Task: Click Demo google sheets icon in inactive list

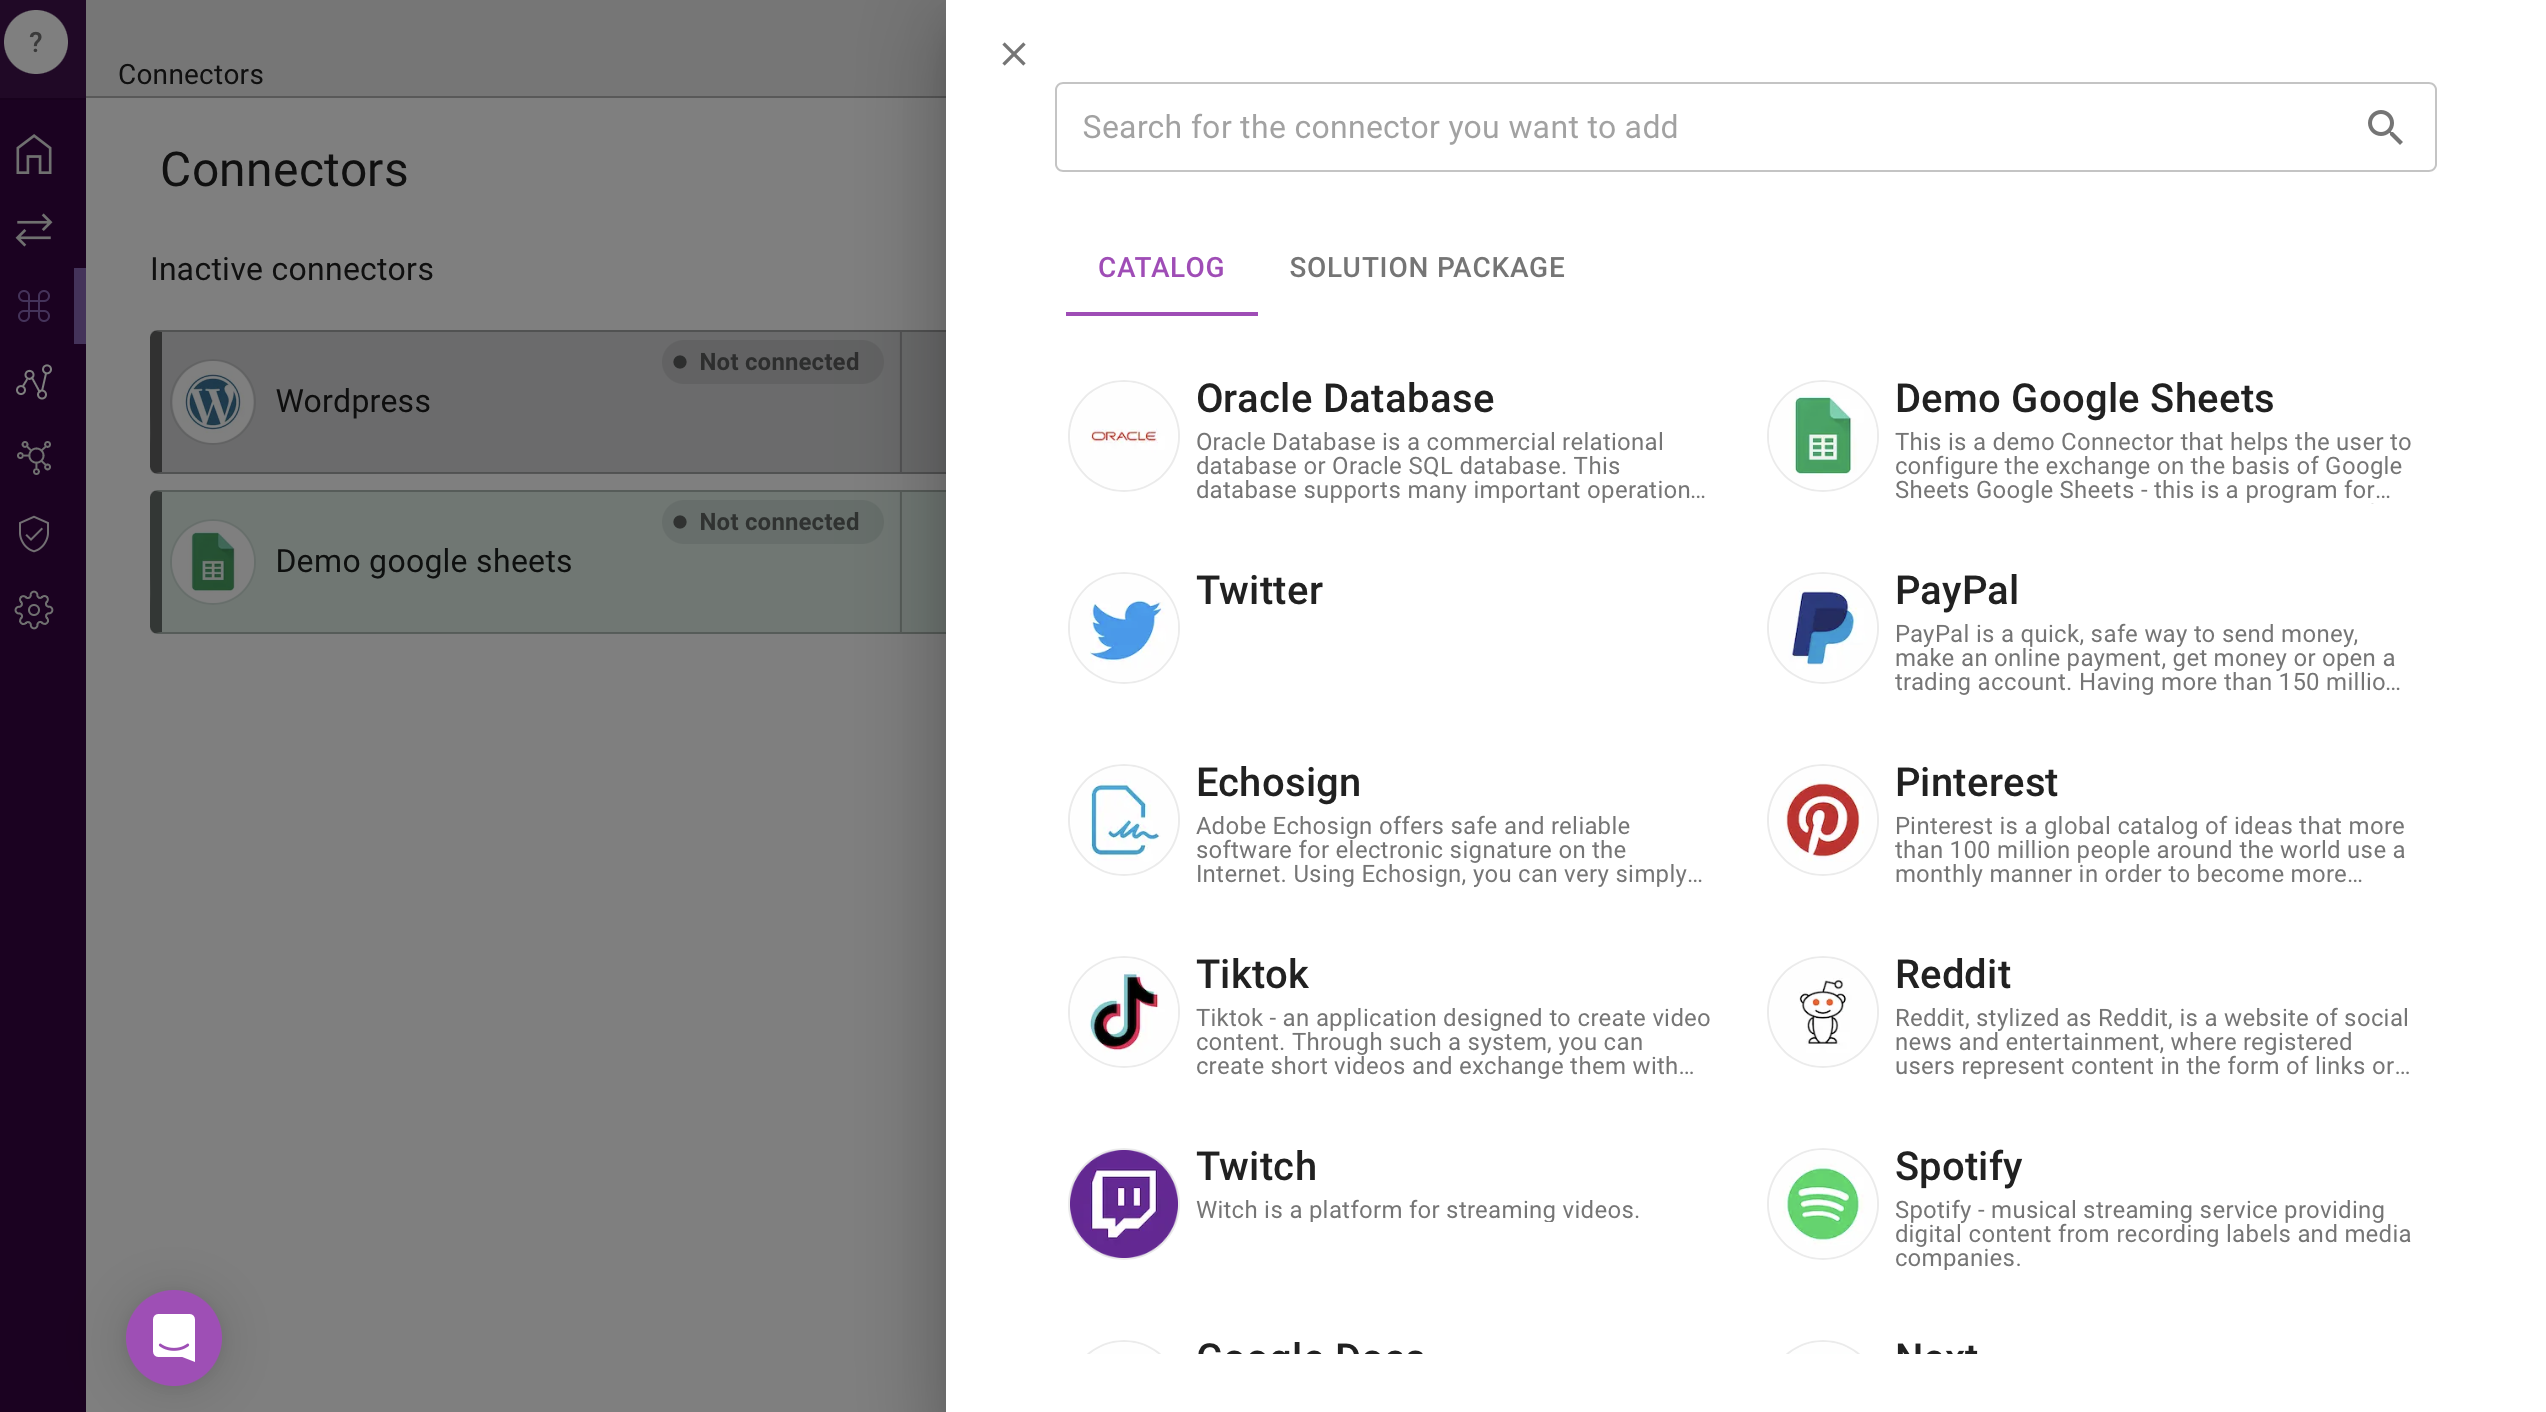Action: point(213,562)
